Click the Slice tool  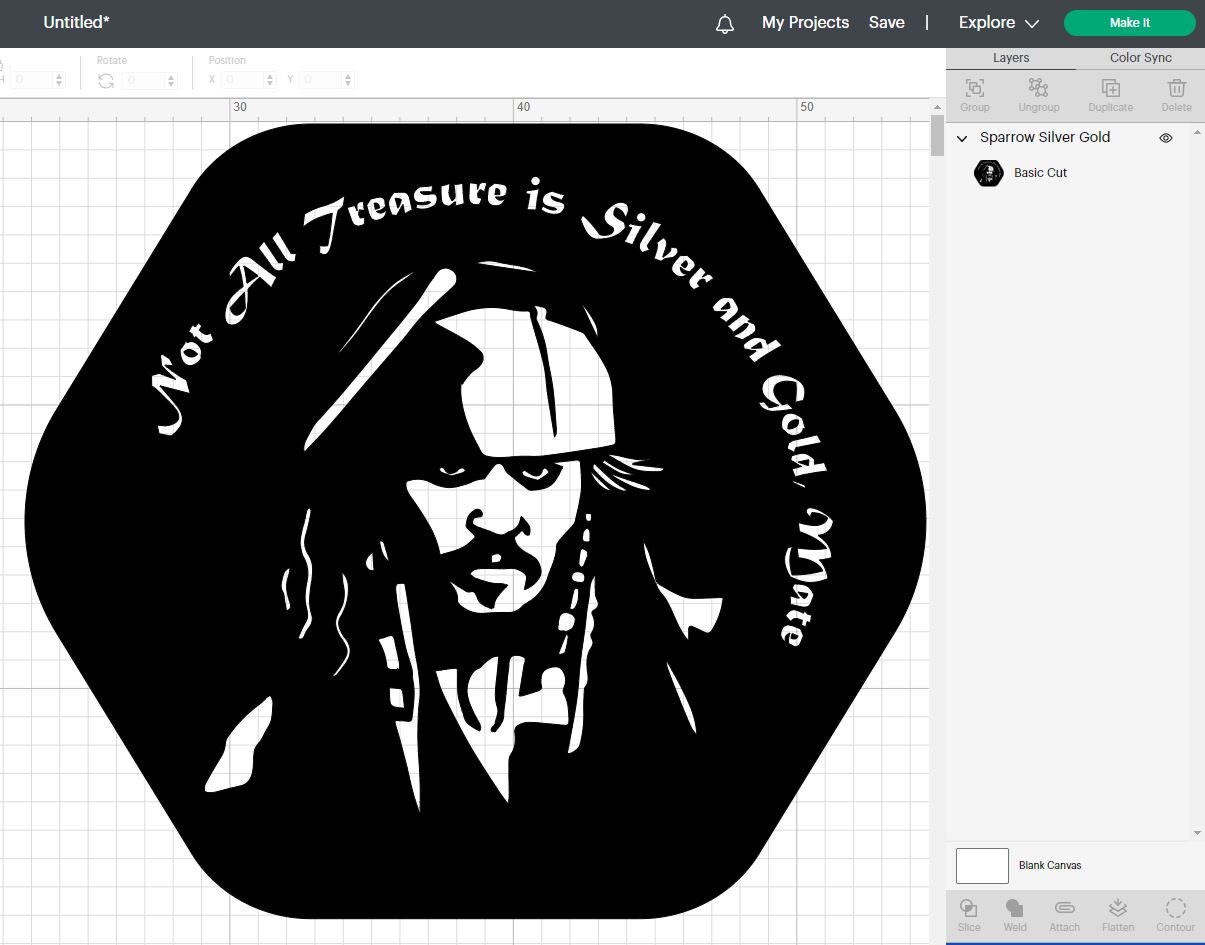tap(969, 914)
